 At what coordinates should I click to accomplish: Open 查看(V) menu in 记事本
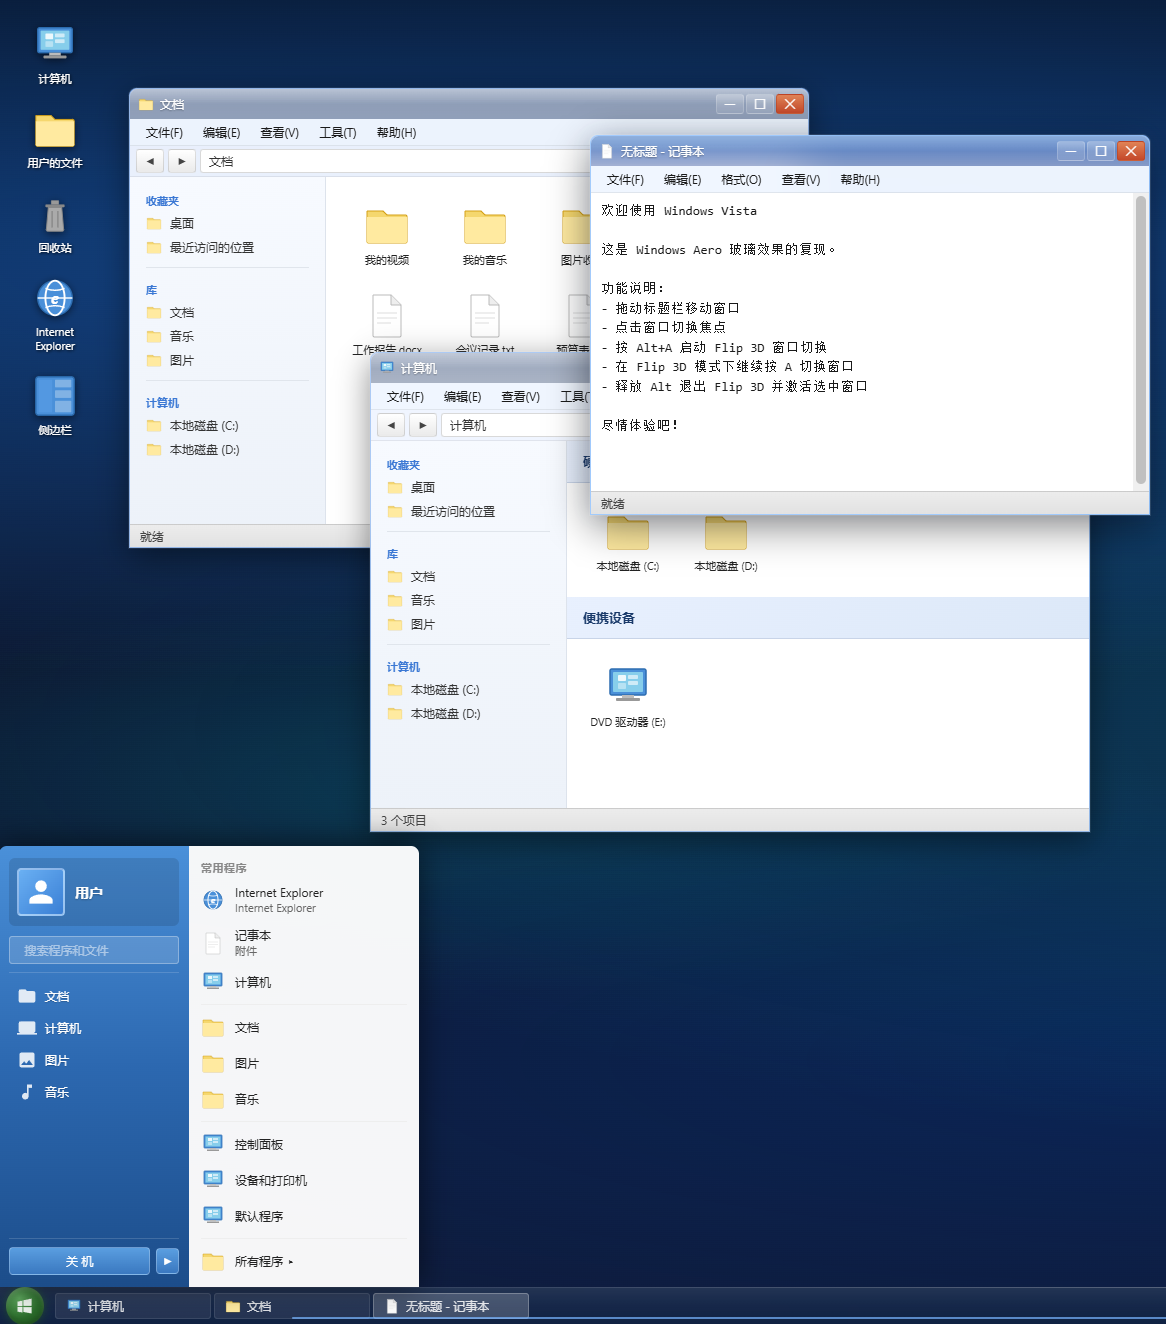(800, 180)
